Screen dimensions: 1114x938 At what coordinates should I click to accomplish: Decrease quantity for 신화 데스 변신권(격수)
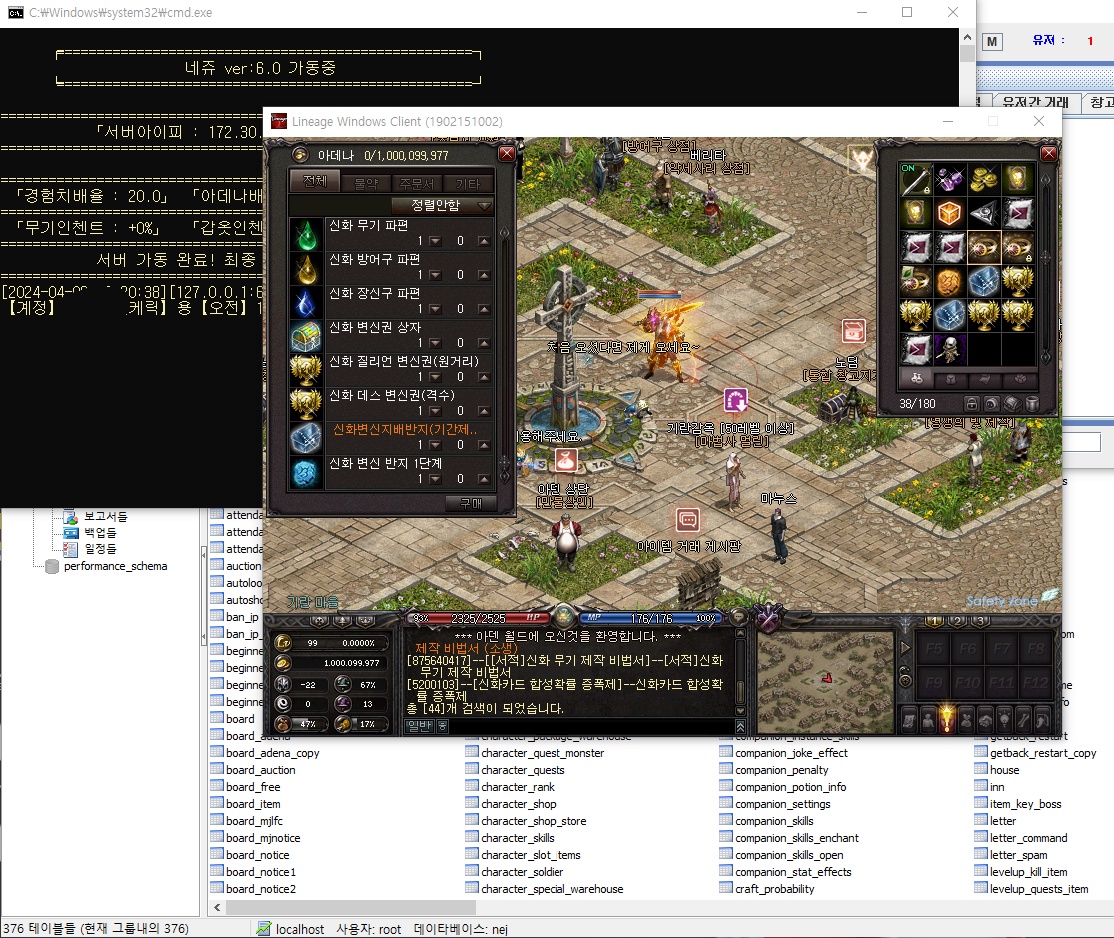(436, 411)
